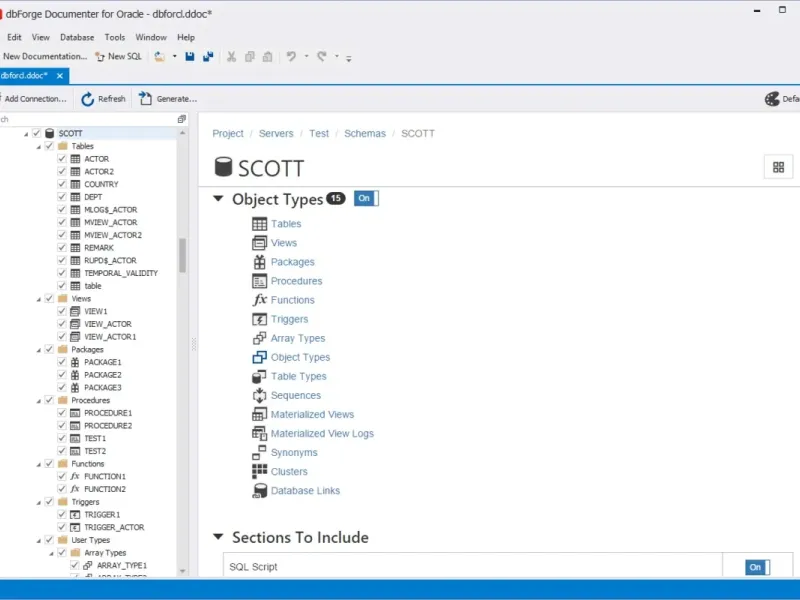Collapse the Array Types folder node

(52, 553)
